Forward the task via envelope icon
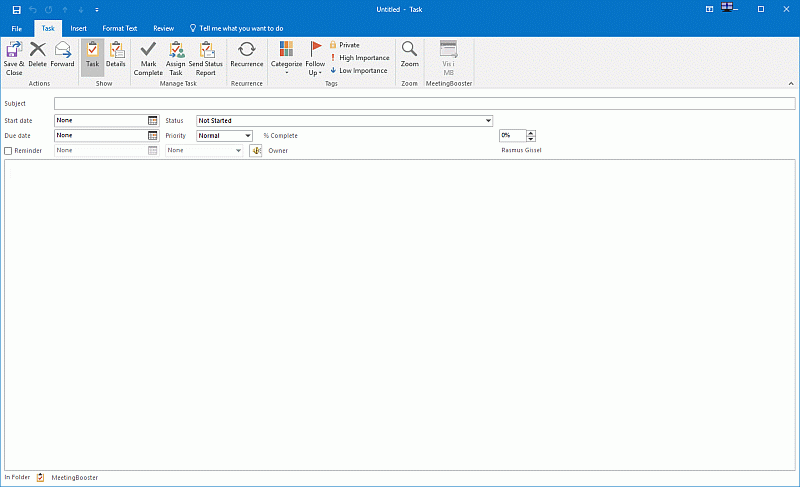 pyautogui.click(x=62, y=55)
